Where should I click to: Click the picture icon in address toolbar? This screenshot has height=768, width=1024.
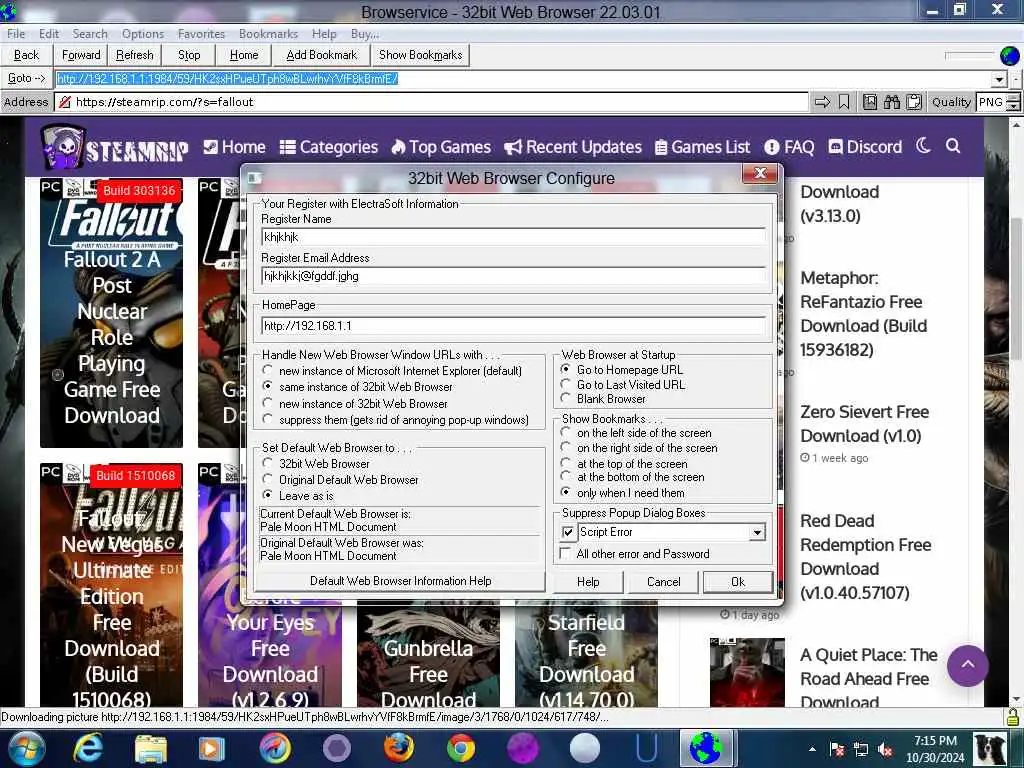870,102
